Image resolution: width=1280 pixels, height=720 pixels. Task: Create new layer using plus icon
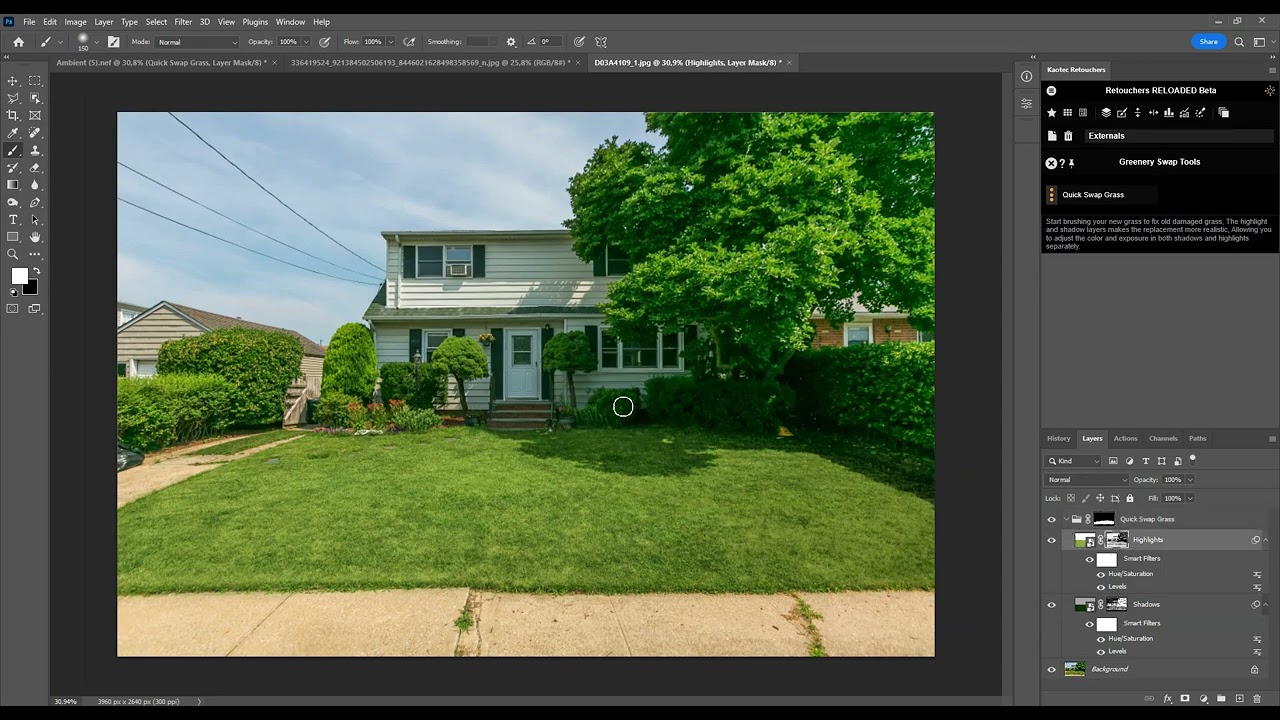pyautogui.click(x=1239, y=699)
